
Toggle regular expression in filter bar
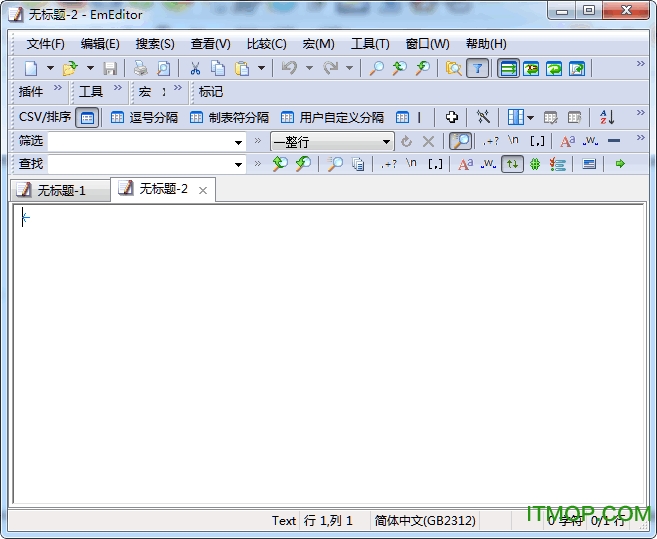tap(491, 141)
